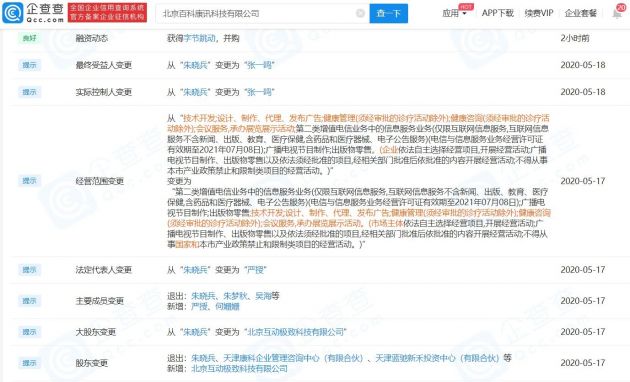Open 朱梦秋 link in 主要成员变更 row
This screenshot has width=630, height=382.
pyautogui.click(x=235, y=296)
